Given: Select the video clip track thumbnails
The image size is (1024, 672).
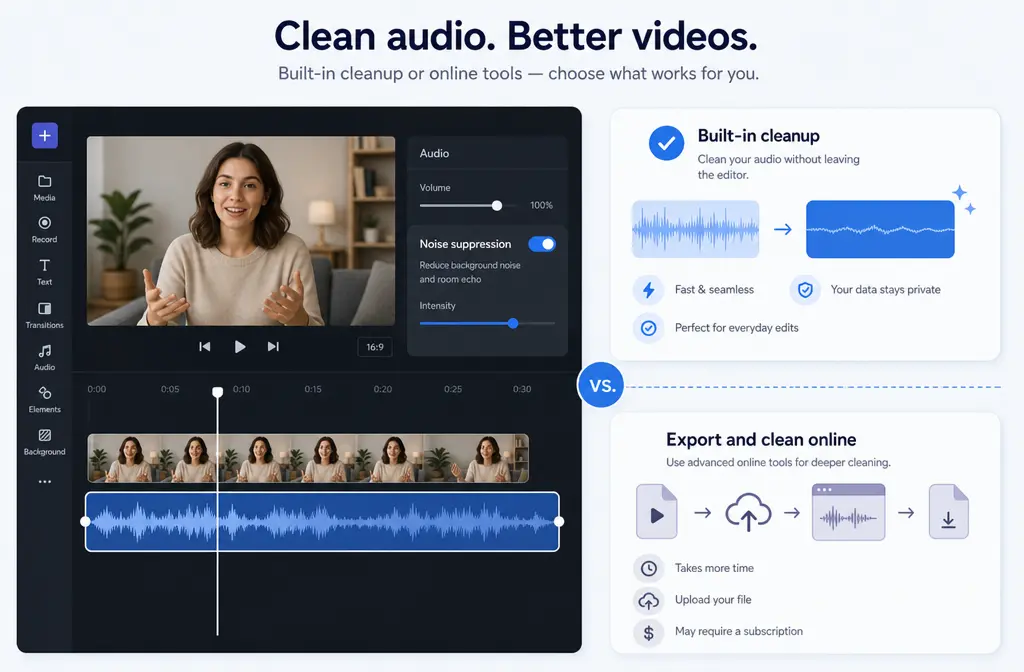Looking at the screenshot, I should point(308,458).
